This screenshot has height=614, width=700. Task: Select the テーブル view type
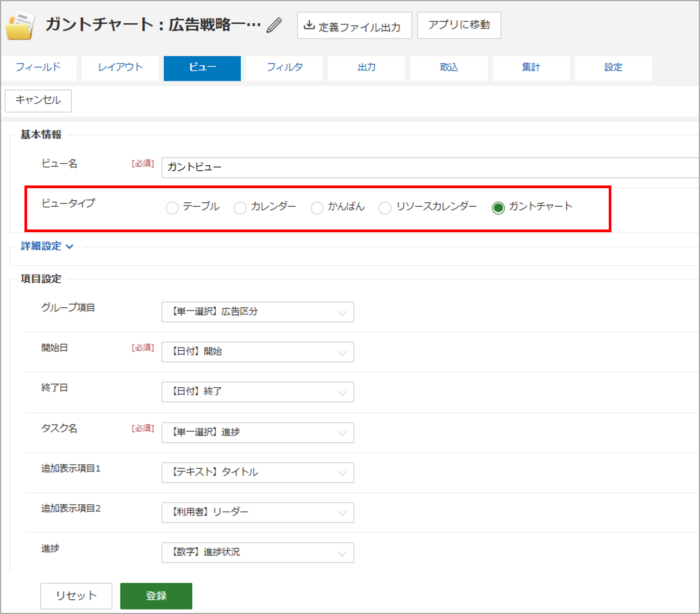click(172, 208)
